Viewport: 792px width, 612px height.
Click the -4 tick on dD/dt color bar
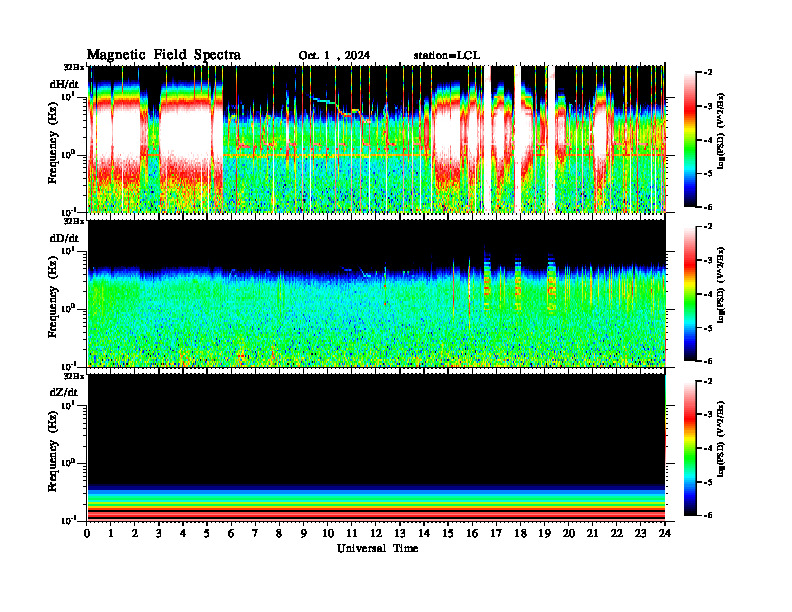[708, 294]
